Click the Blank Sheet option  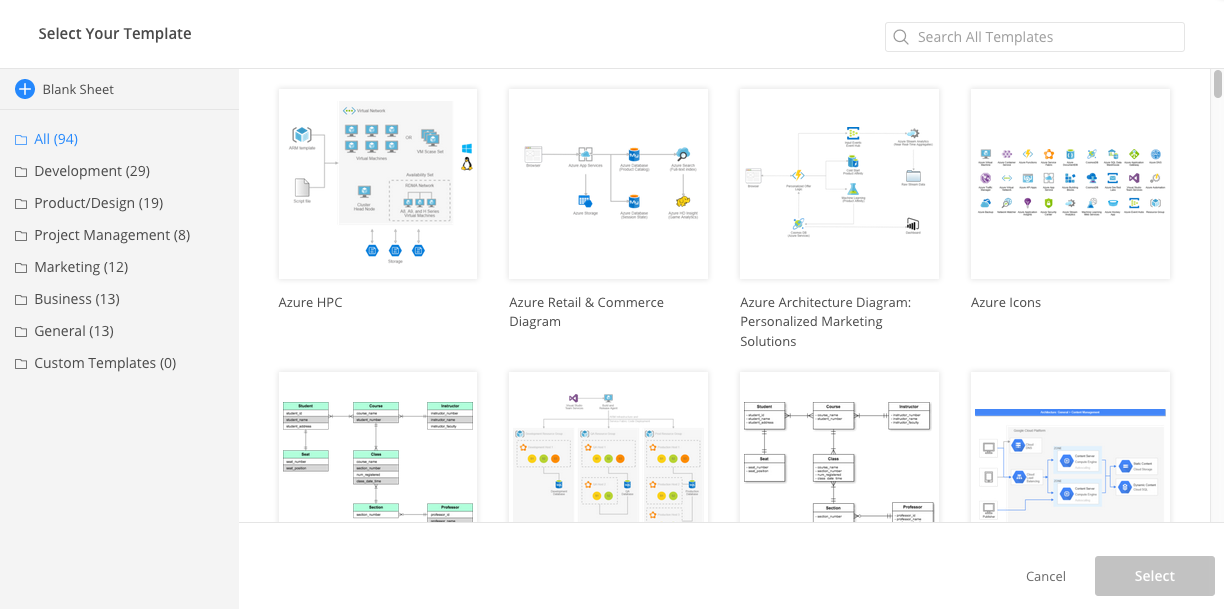tap(77, 89)
